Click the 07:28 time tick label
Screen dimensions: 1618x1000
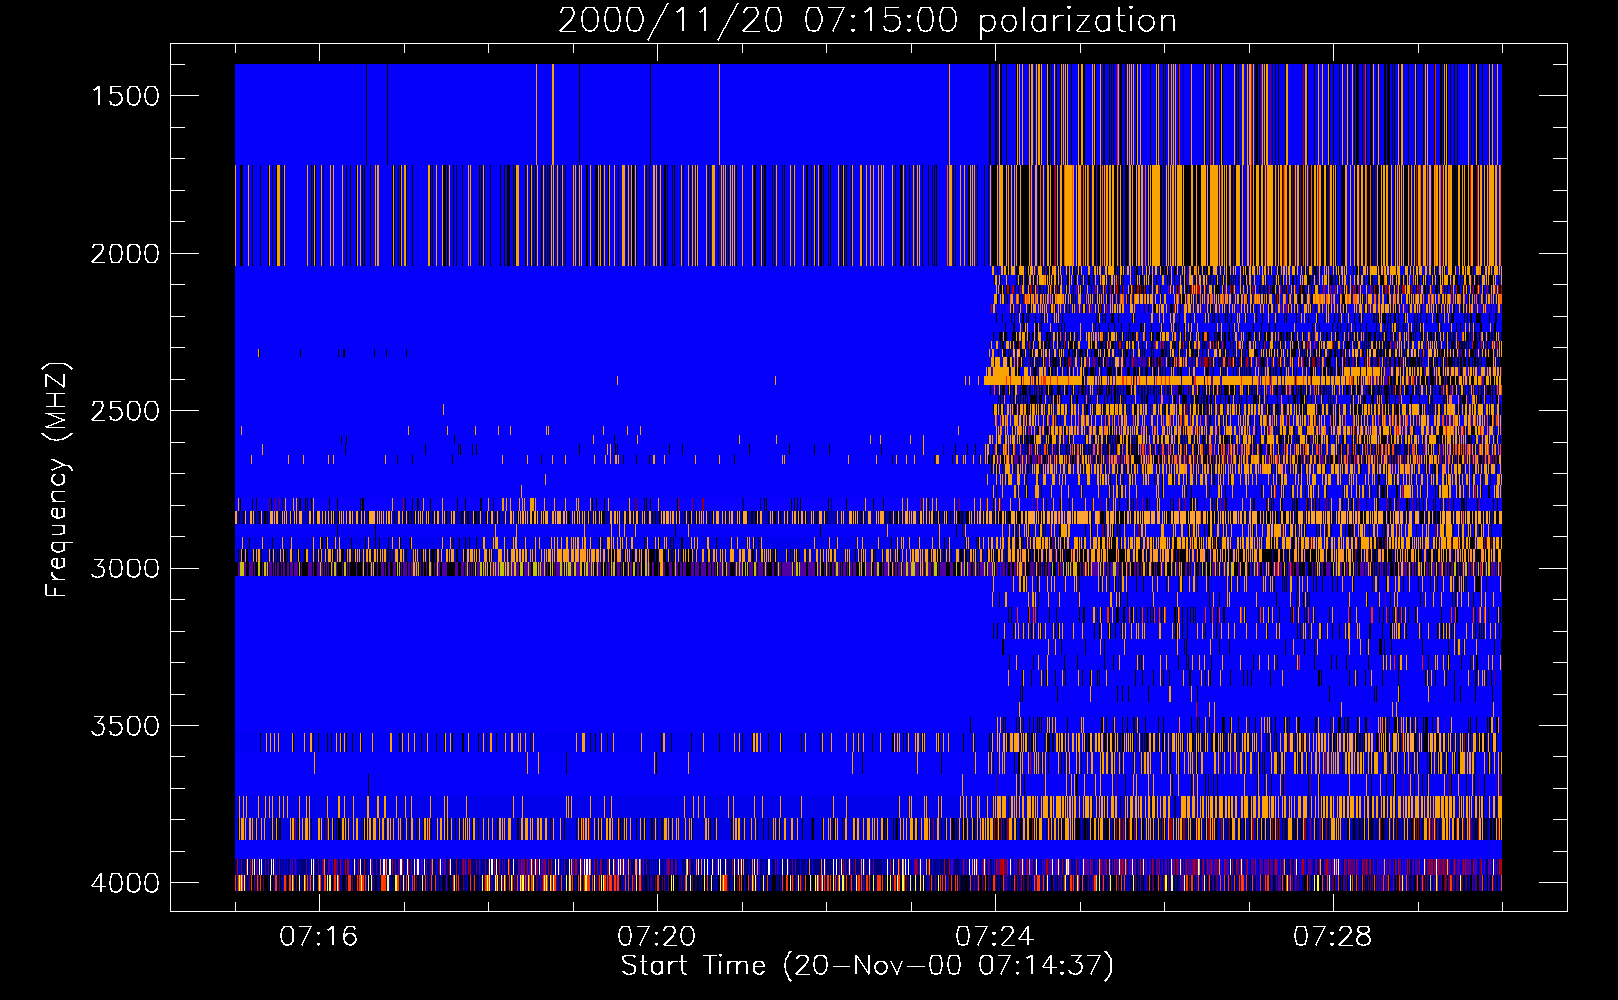[x=1333, y=937]
